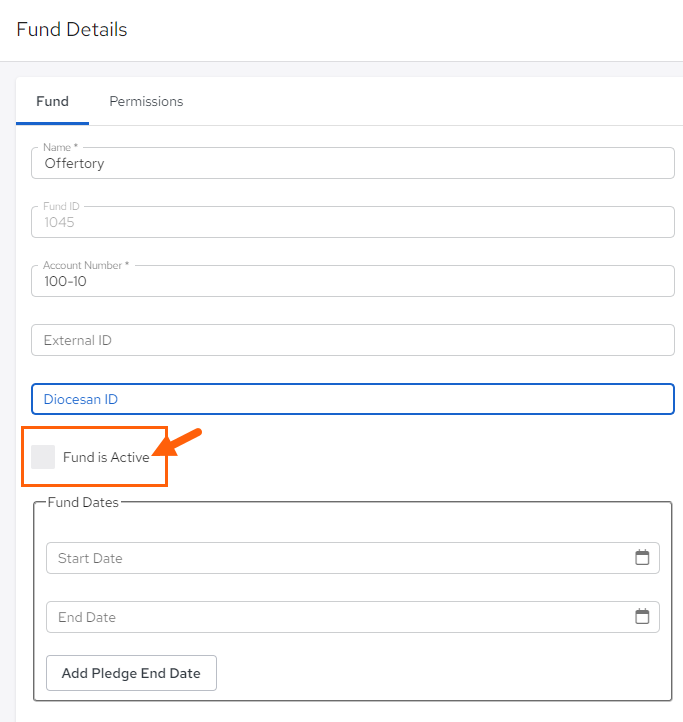Image resolution: width=683 pixels, height=722 pixels.
Task: Click the 'Fund ID' floating label
Action: click(61, 206)
